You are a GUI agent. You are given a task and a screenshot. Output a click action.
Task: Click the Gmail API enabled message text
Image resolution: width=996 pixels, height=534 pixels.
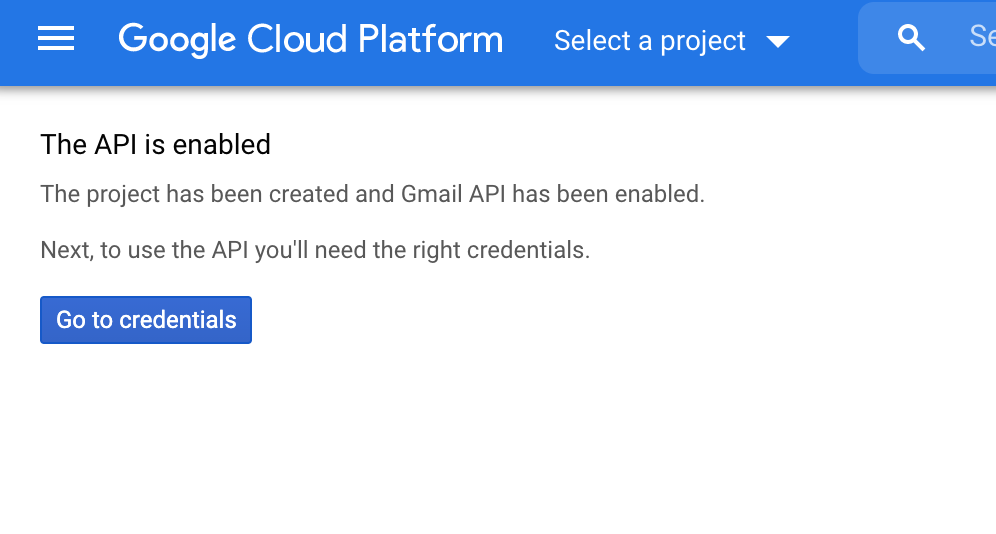[x=373, y=194]
